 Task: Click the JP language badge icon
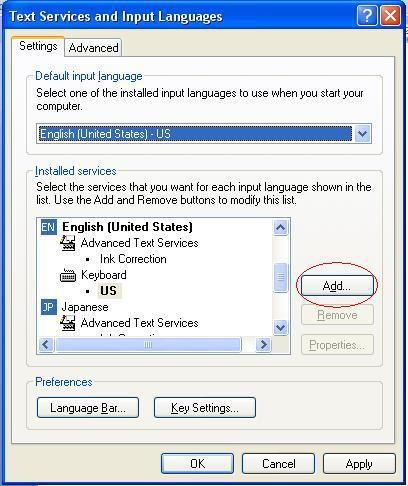pyautogui.click(x=48, y=307)
